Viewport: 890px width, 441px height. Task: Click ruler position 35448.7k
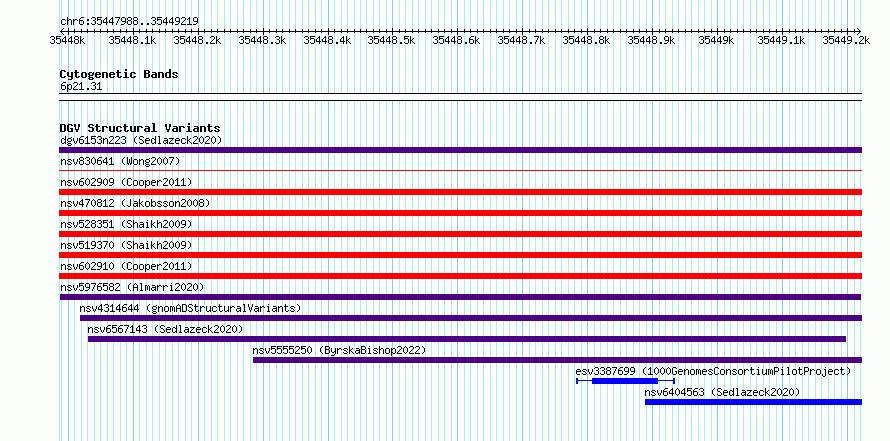pos(522,40)
